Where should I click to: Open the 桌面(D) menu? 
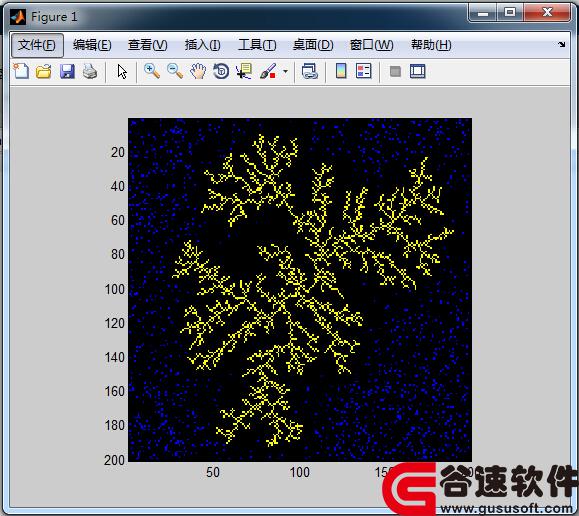(x=313, y=45)
